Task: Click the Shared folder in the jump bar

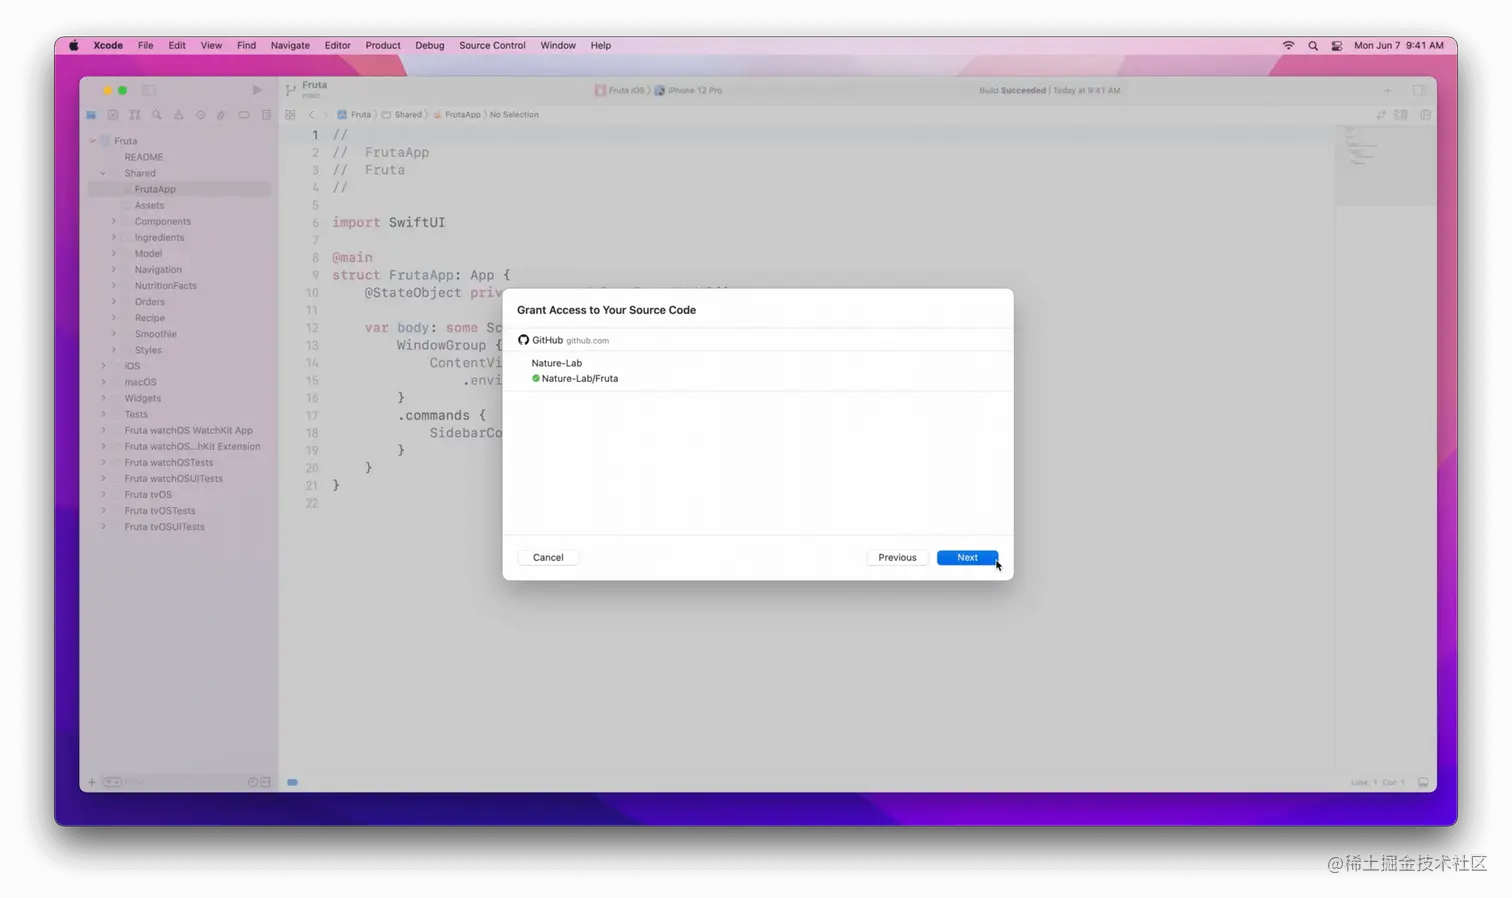Action: (401, 115)
